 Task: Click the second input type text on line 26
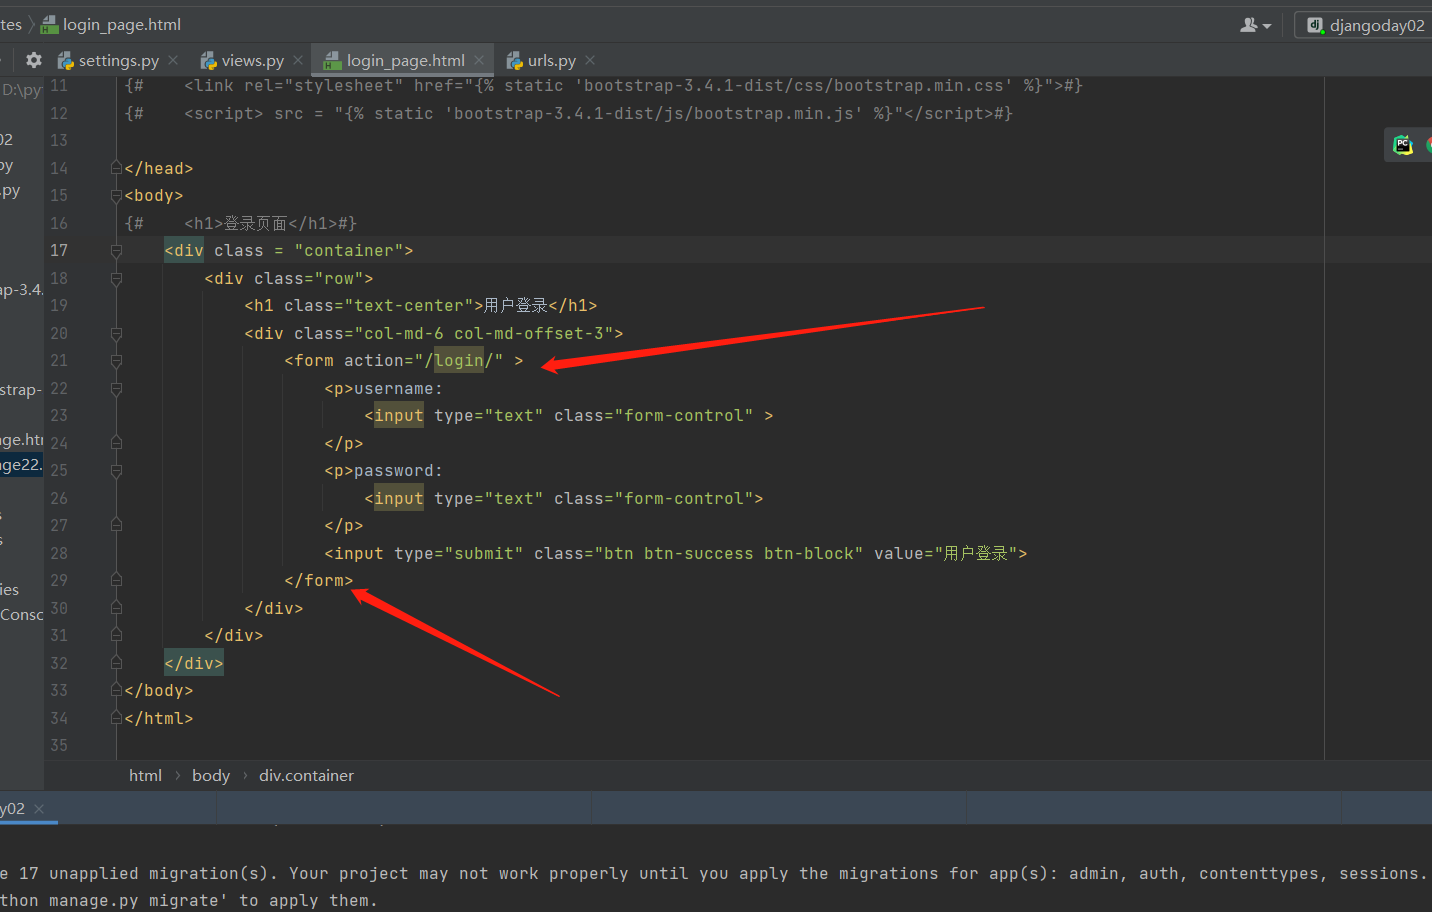[x=564, y=499]
